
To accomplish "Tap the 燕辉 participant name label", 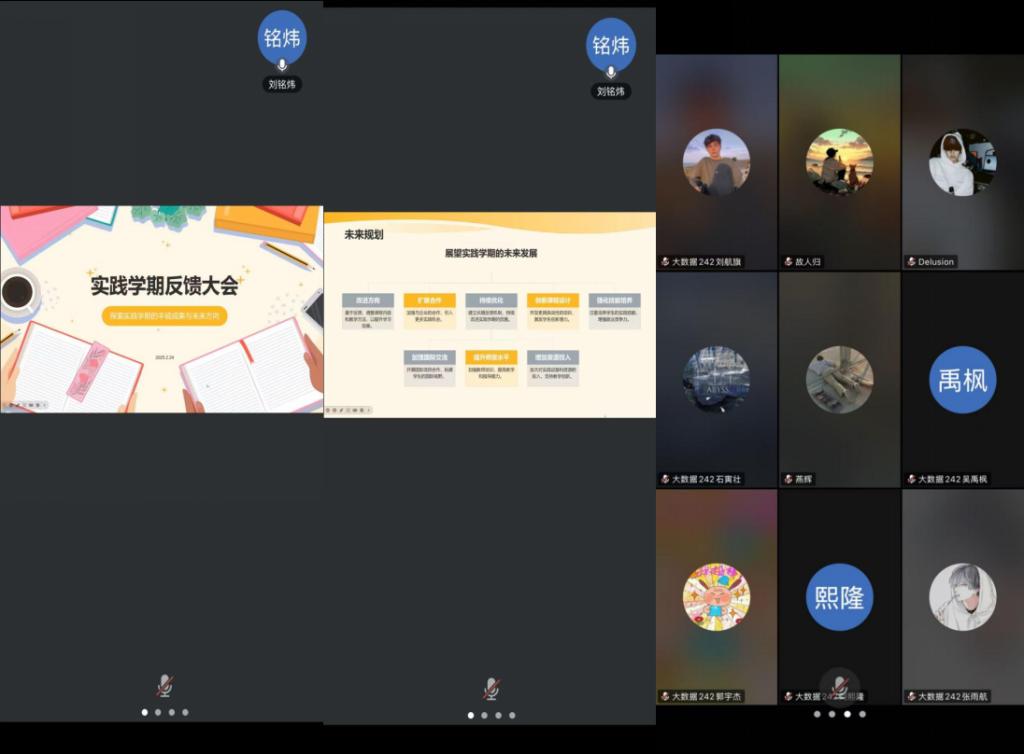I will [804, 479].
